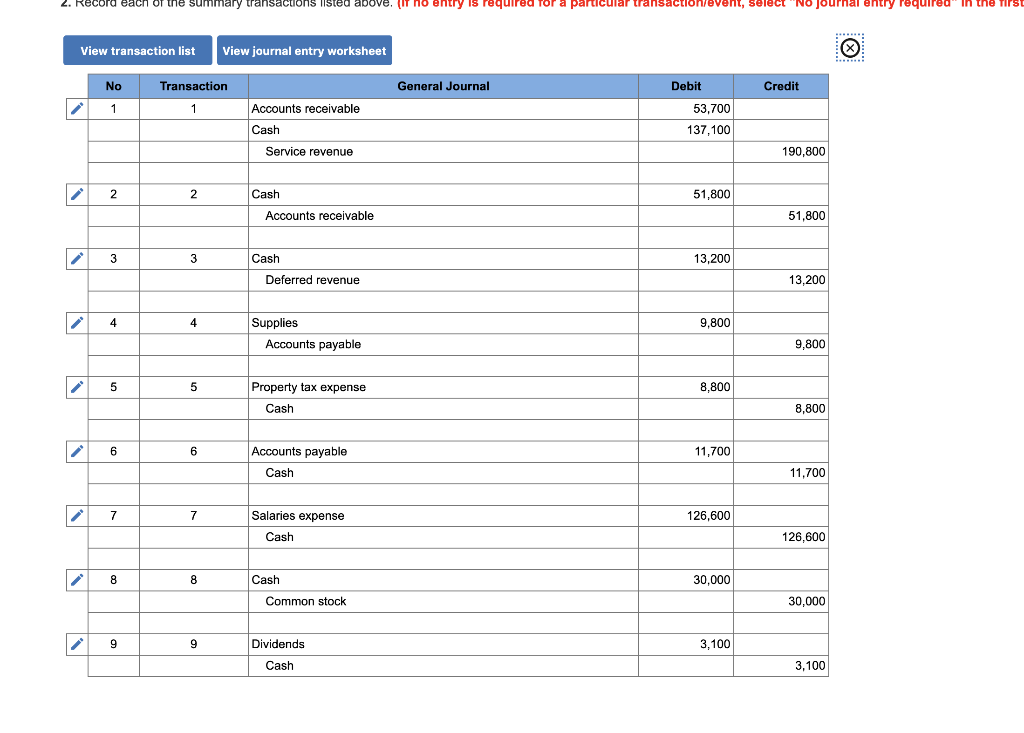Click the edit pencil icon for transaction 1

76,109
